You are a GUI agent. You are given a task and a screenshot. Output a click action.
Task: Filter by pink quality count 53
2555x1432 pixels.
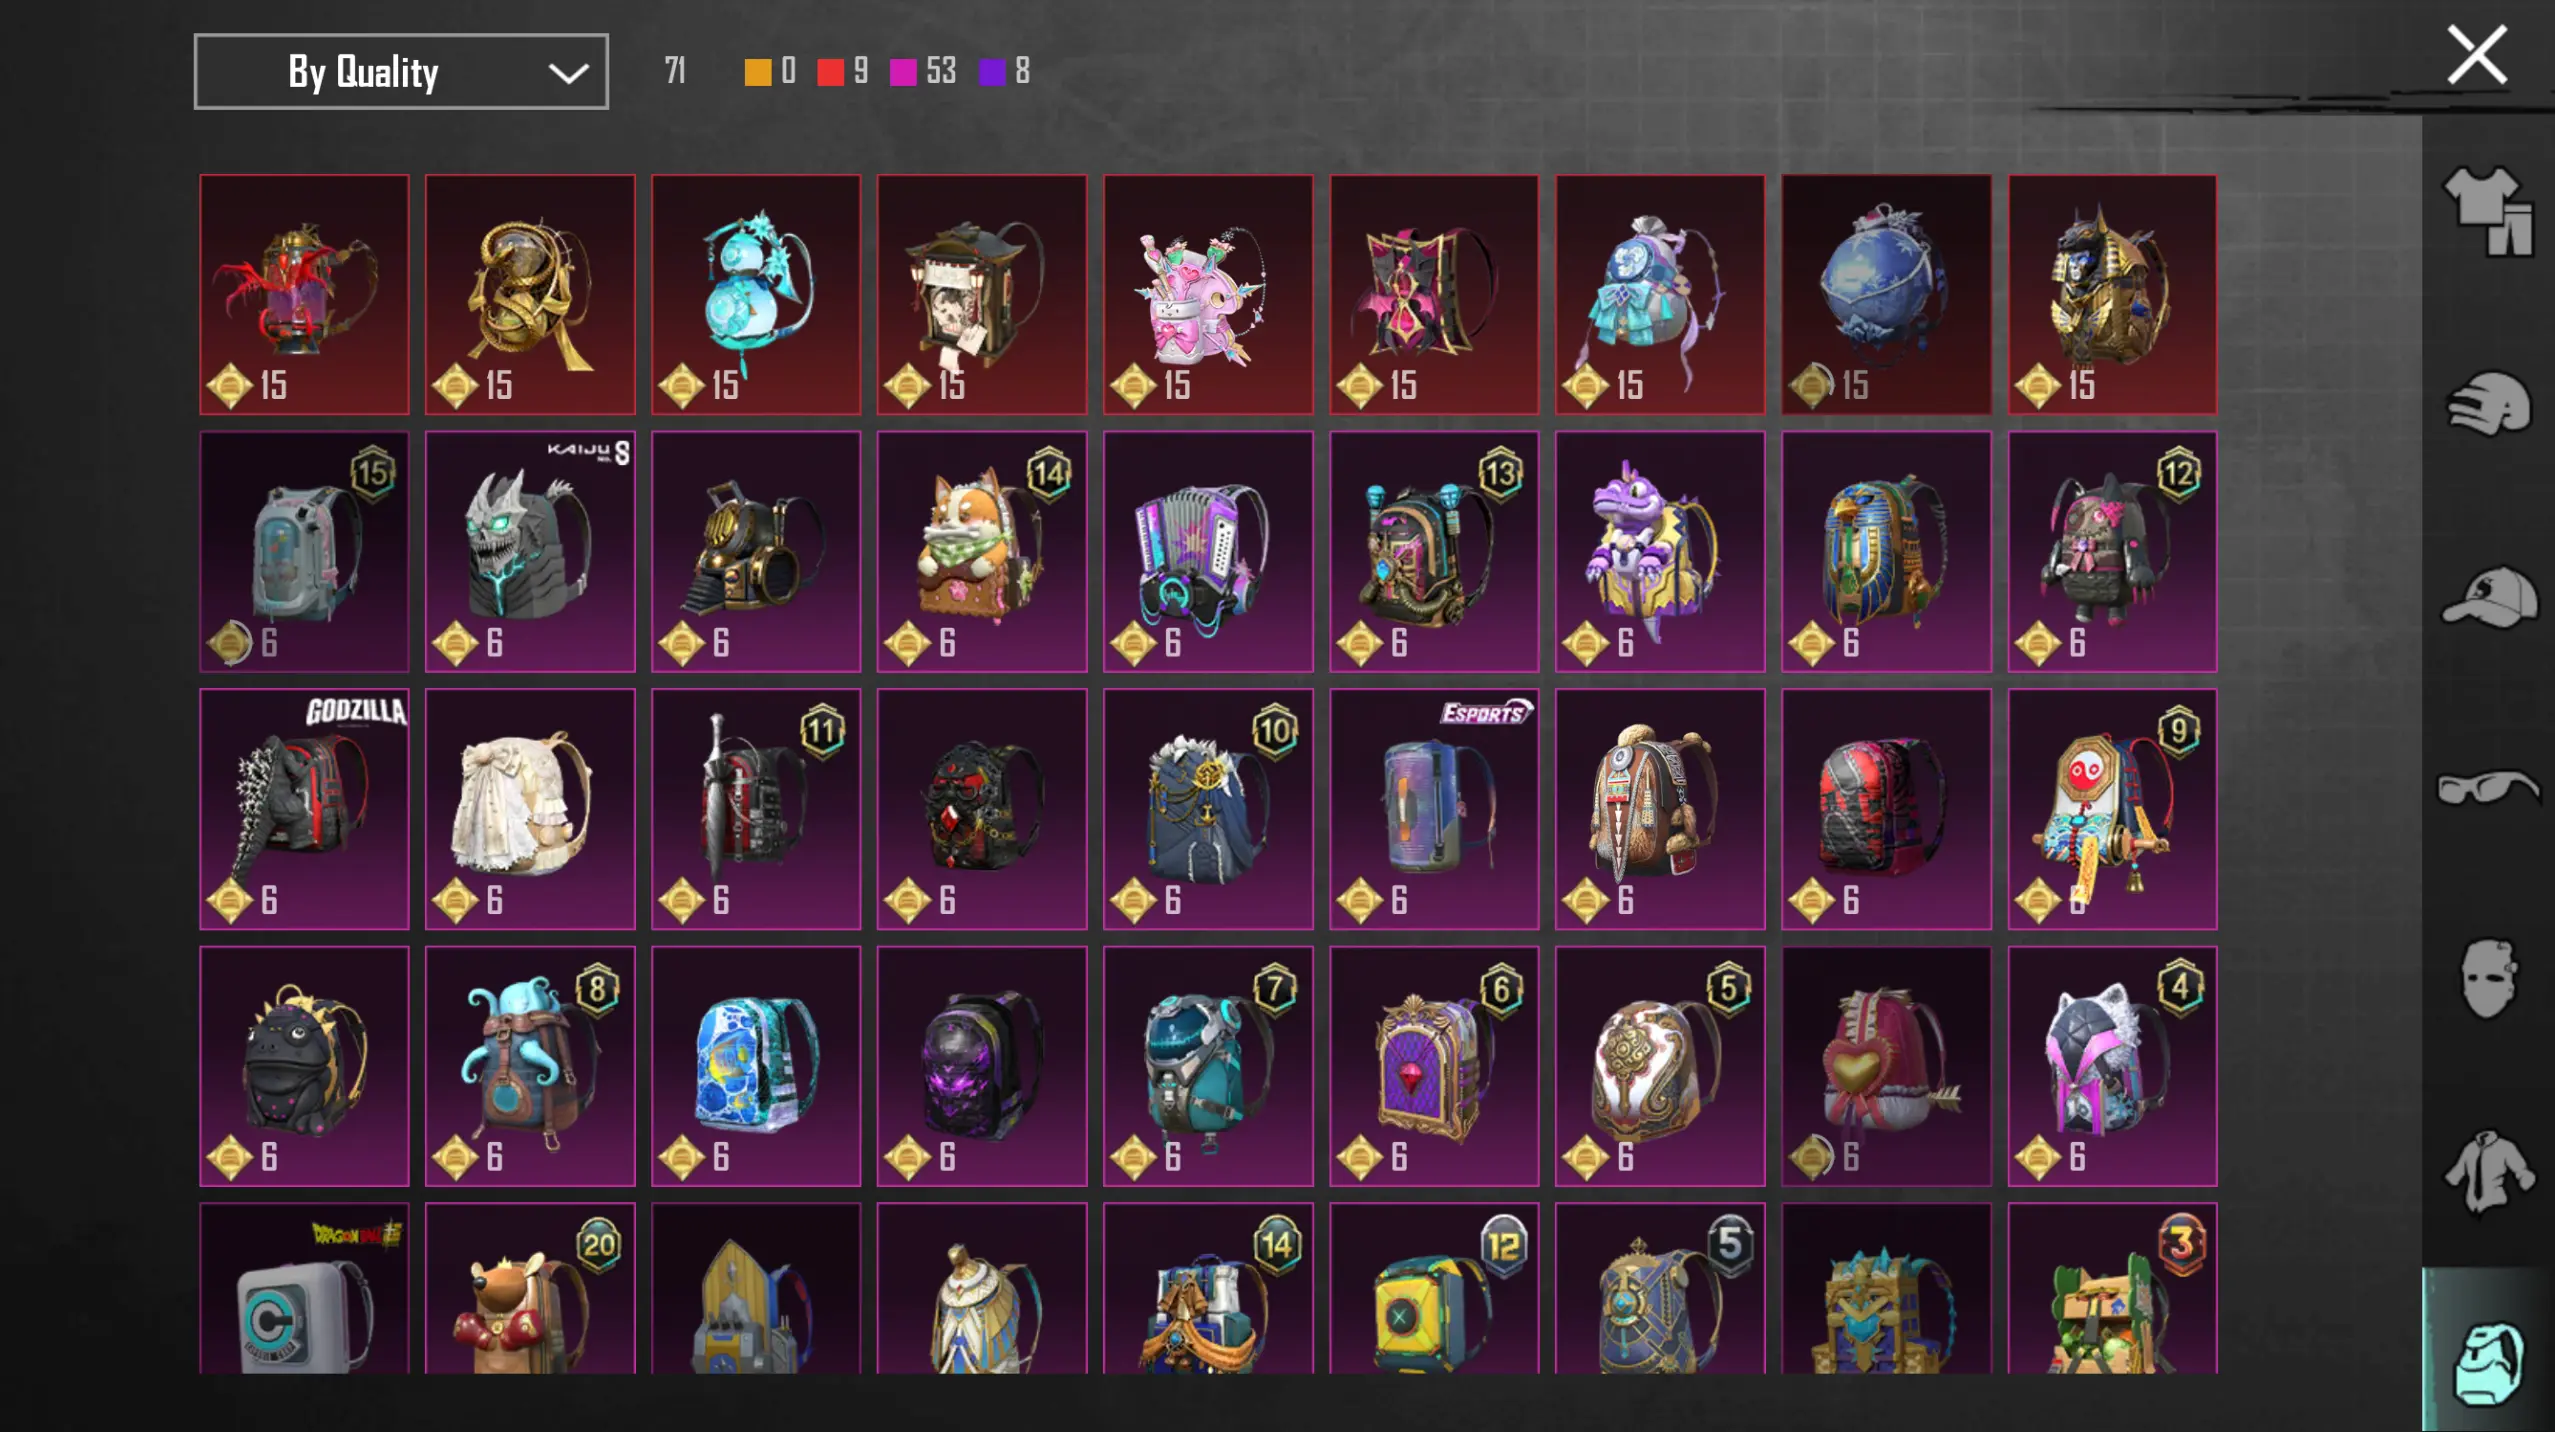coord(923,72)
